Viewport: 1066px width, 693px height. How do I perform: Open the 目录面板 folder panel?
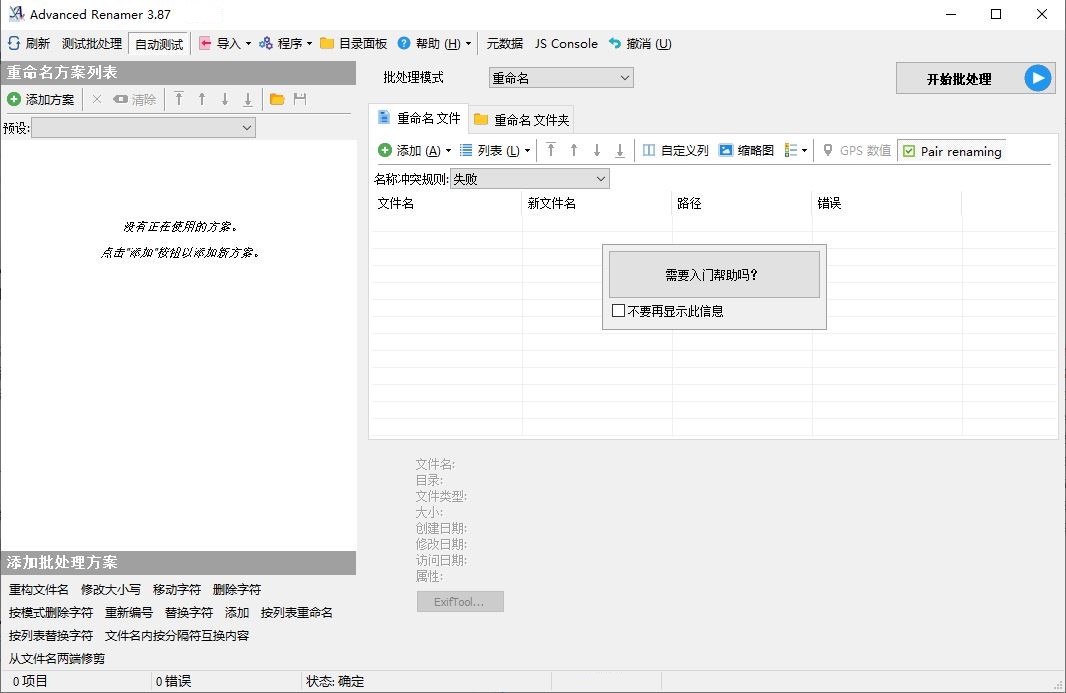[354, 44]
